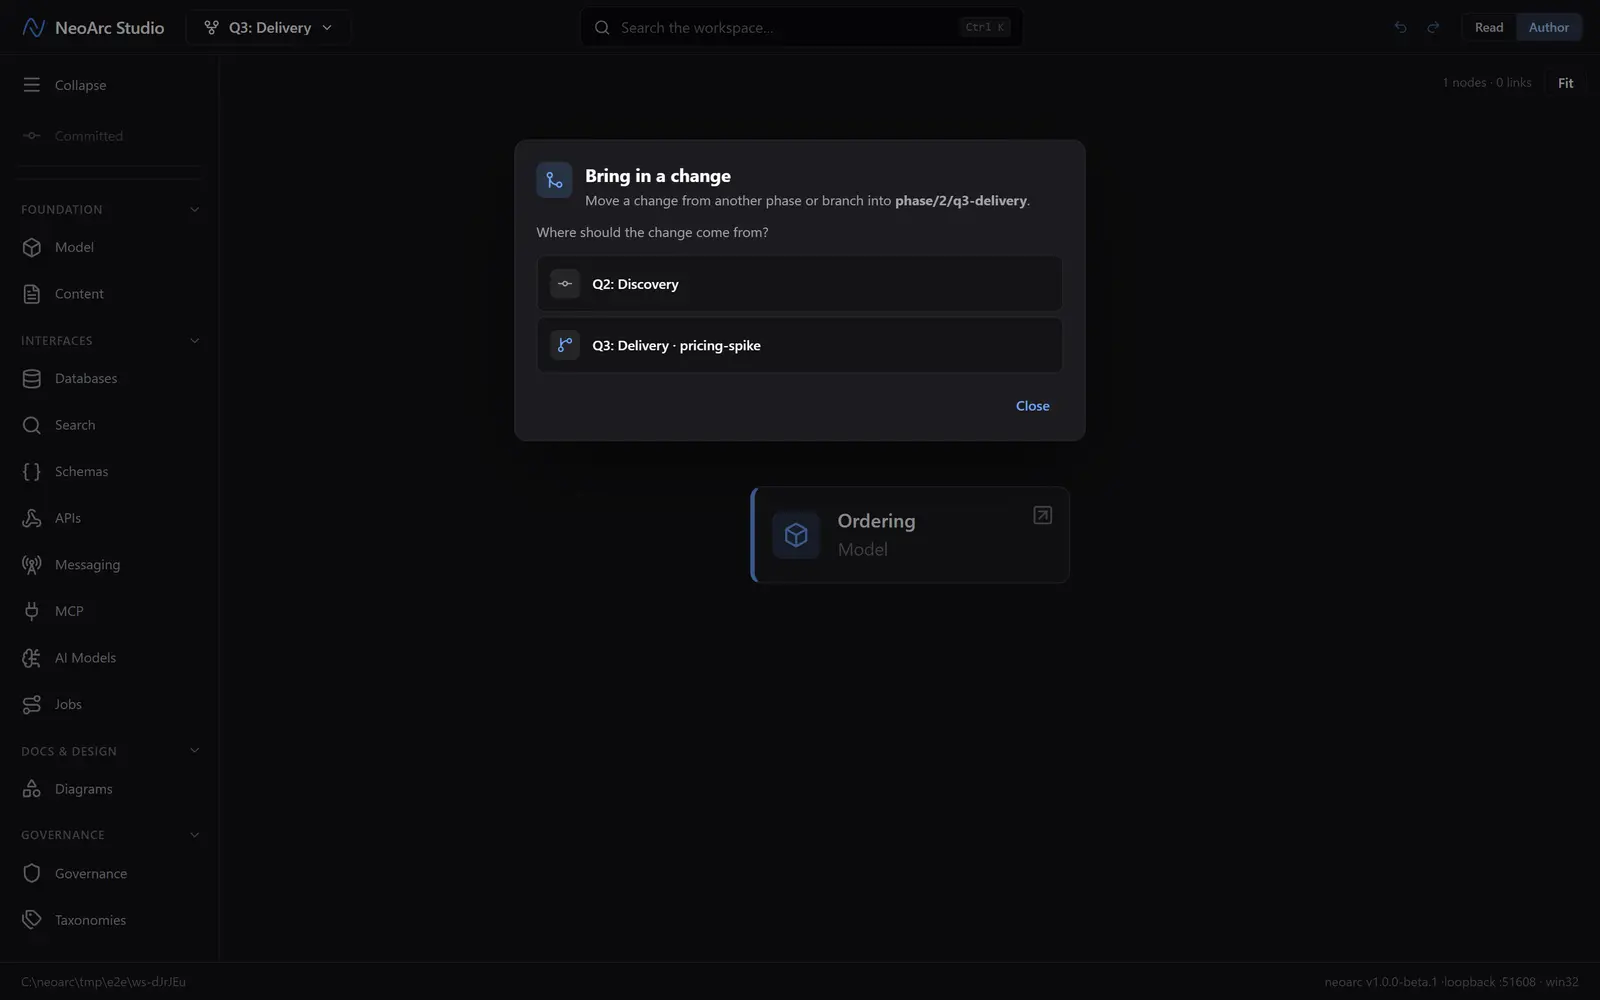The height and width of the screenshot is (1000, 1600).
Task: Choose Q2: Discovery as change source
Action: click(x=799, y=284)
